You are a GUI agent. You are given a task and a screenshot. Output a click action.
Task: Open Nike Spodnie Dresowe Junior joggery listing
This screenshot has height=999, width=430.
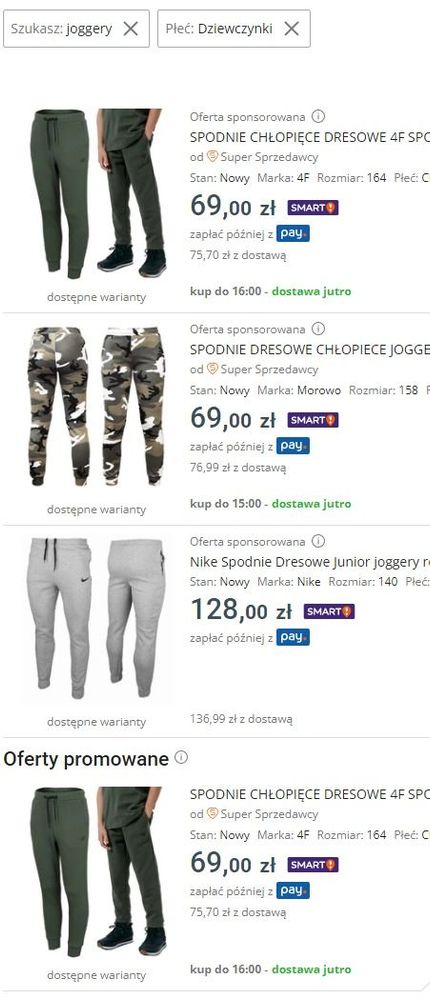pyautogui.click(x=310, y=562)
